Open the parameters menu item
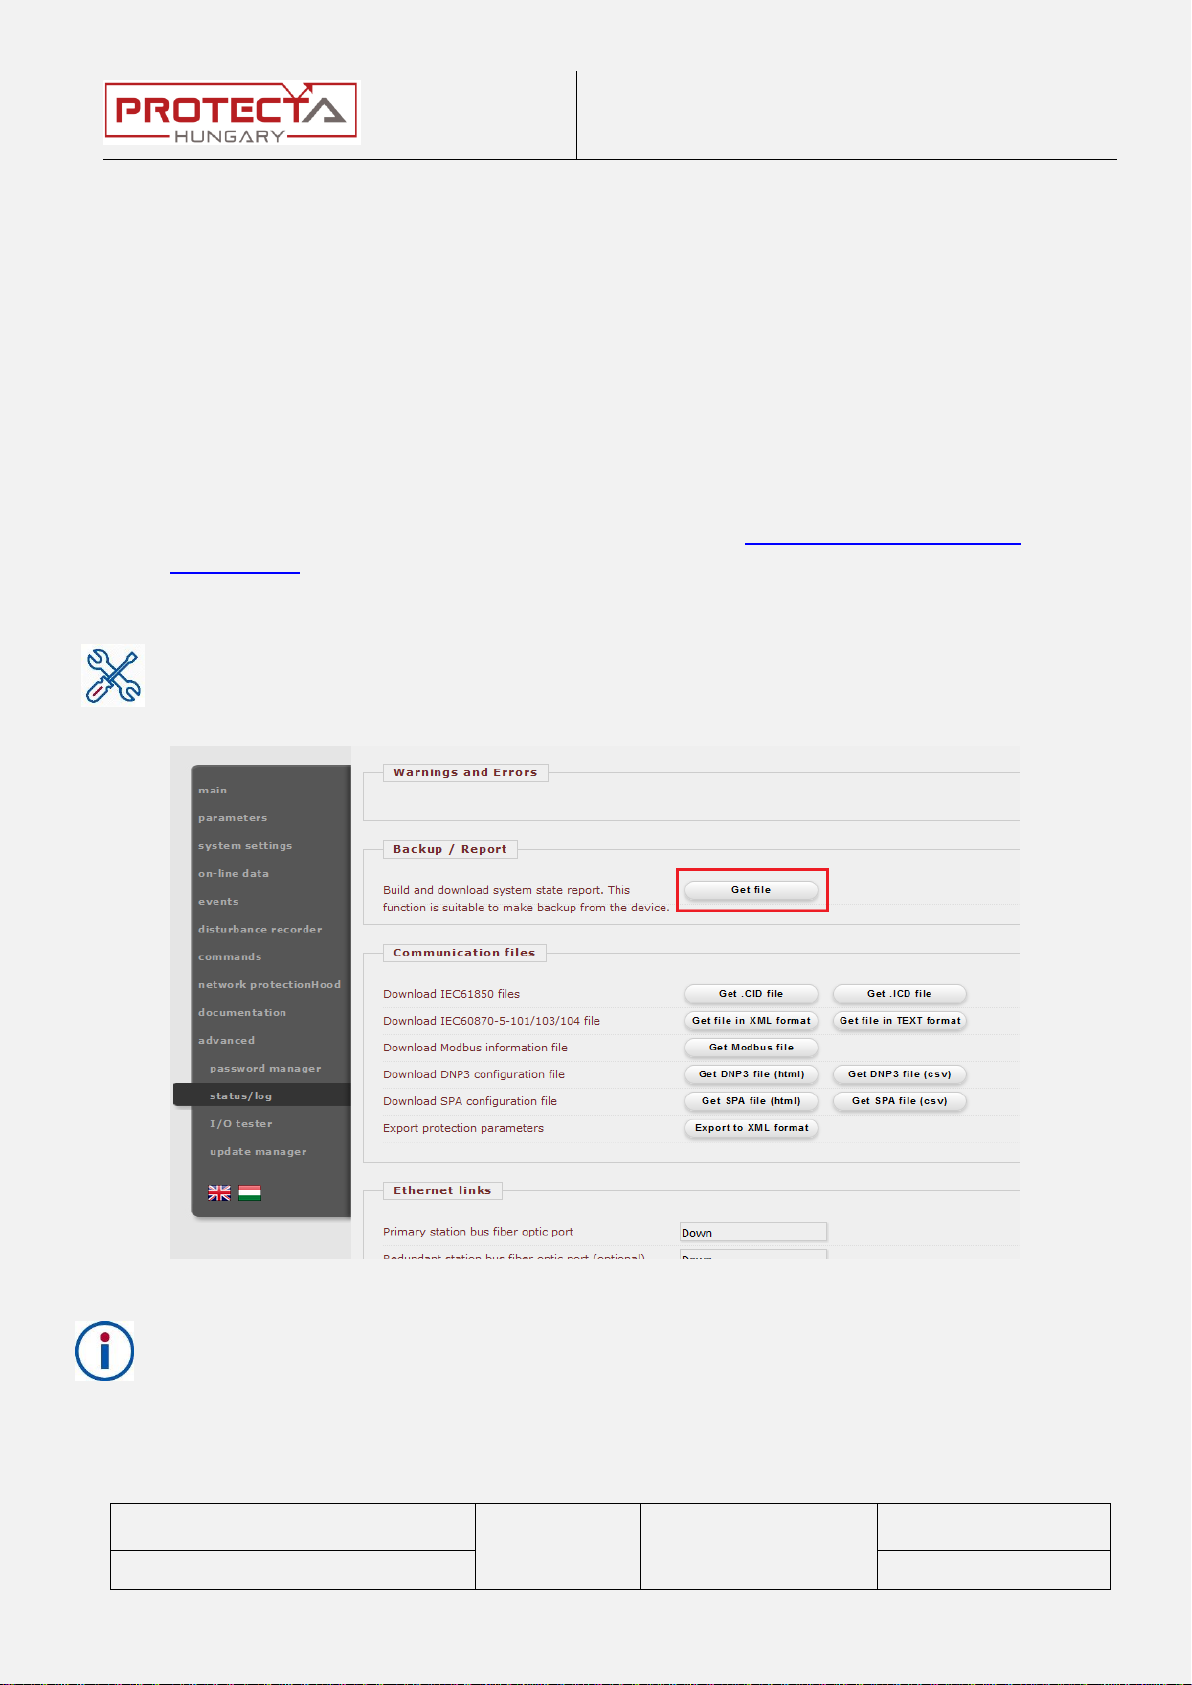1192x1685 pixels. [232, 818]
